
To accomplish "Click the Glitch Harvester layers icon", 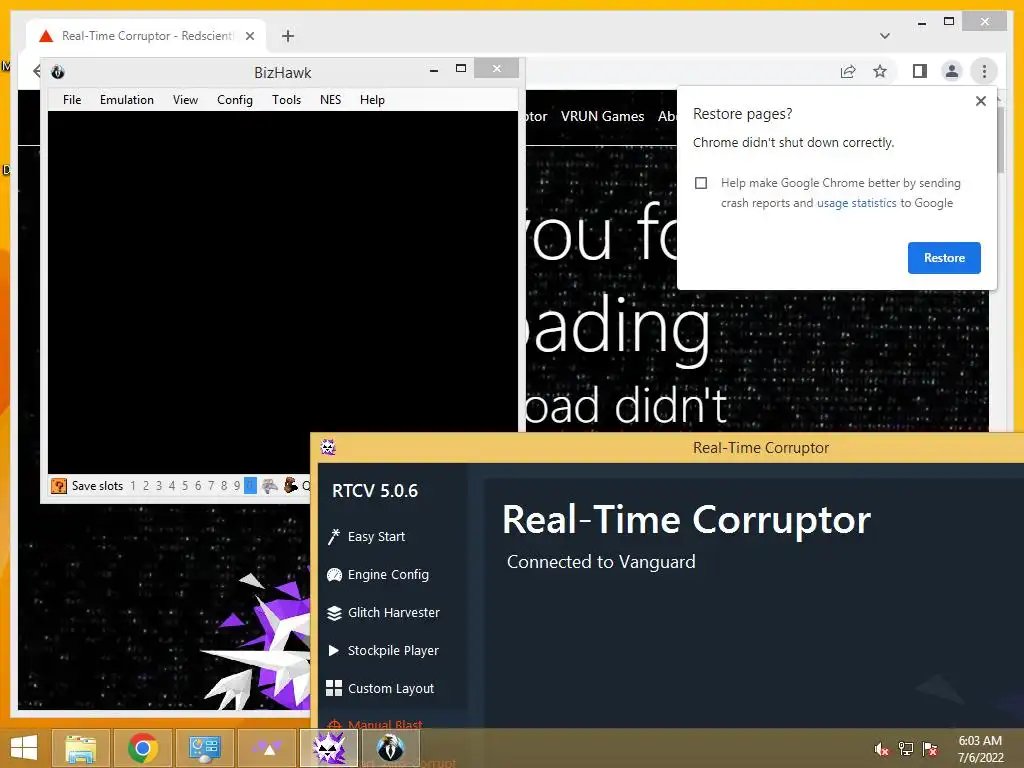I will click(x=334, y=613).
